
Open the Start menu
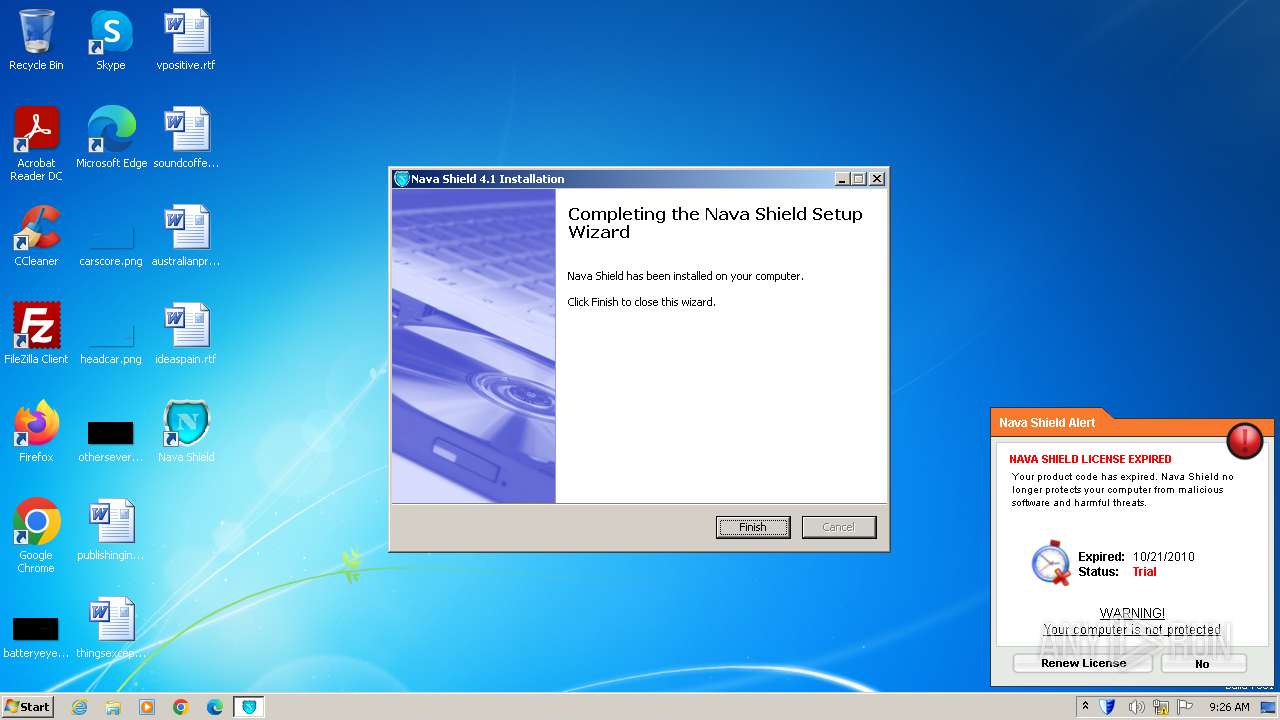28,706
